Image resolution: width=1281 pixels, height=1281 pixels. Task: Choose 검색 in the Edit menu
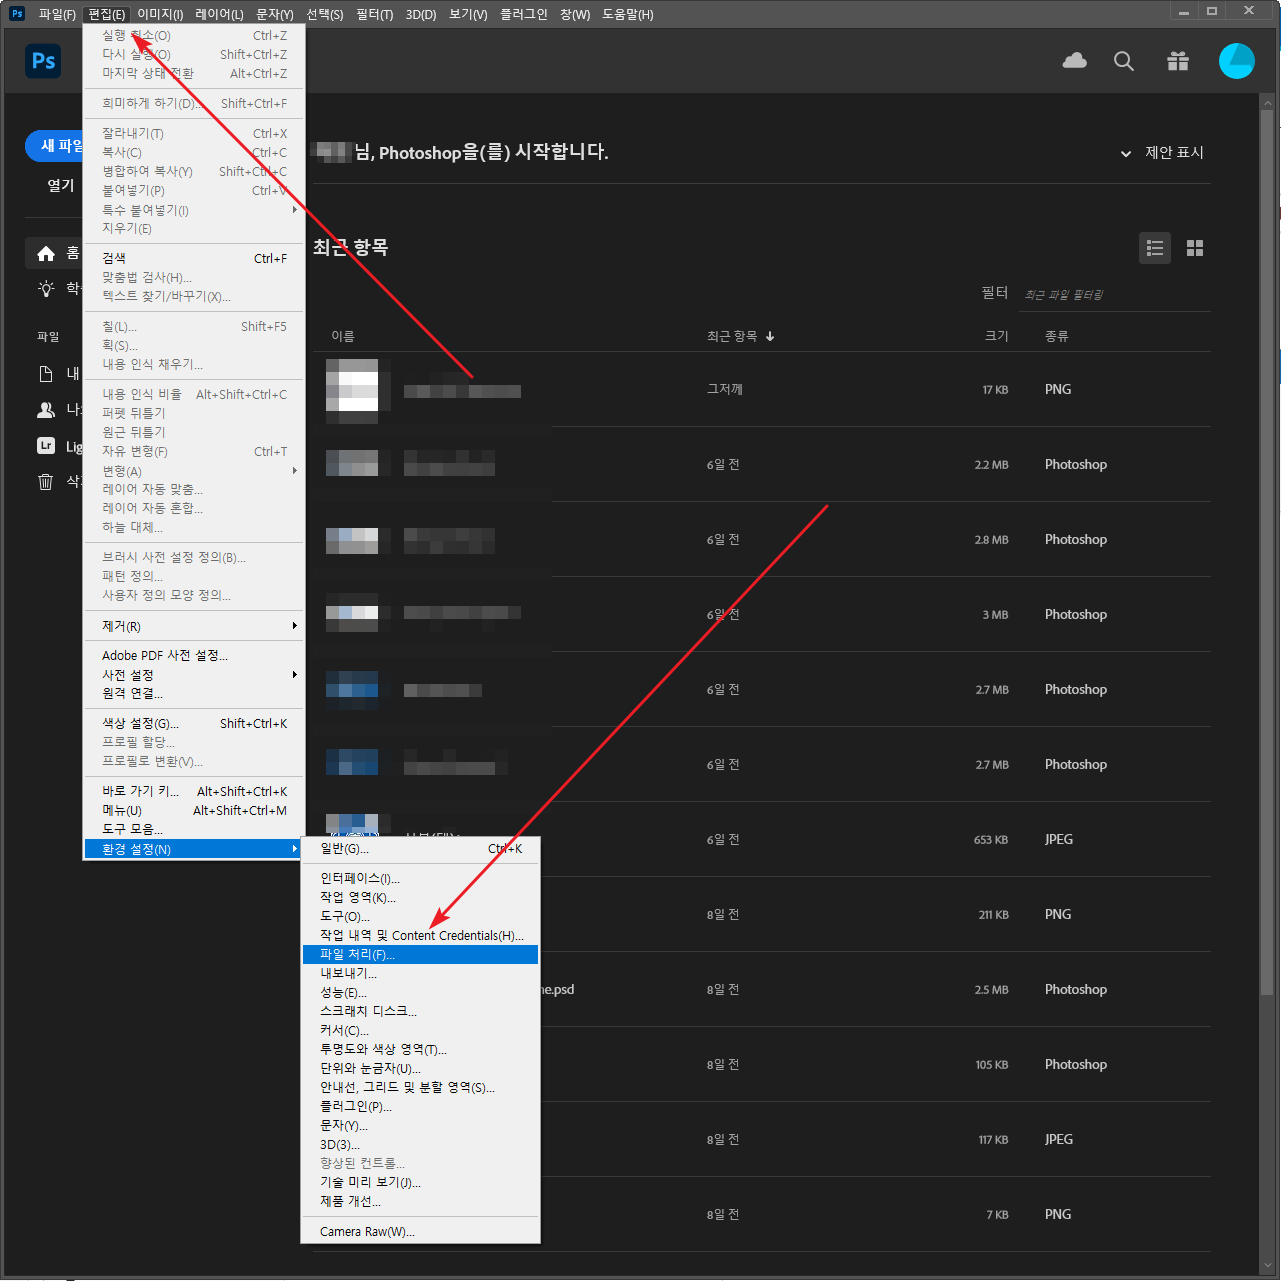[x=194, y=259]
